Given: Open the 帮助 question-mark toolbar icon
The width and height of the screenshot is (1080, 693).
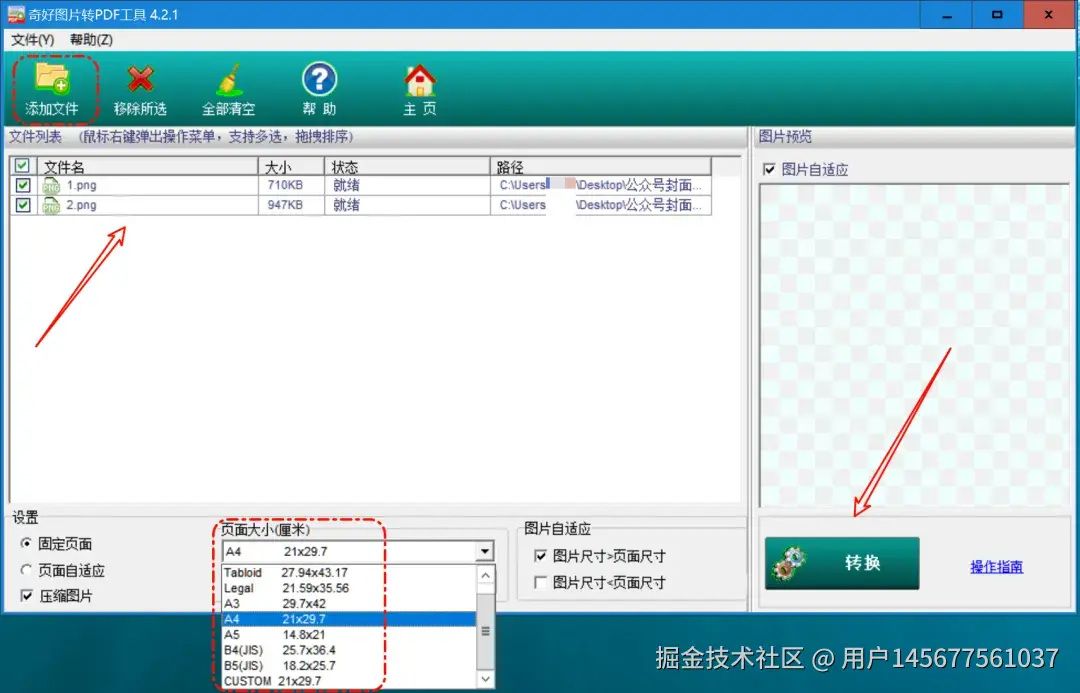Looking at the screenshot, I should click(319, 79).
